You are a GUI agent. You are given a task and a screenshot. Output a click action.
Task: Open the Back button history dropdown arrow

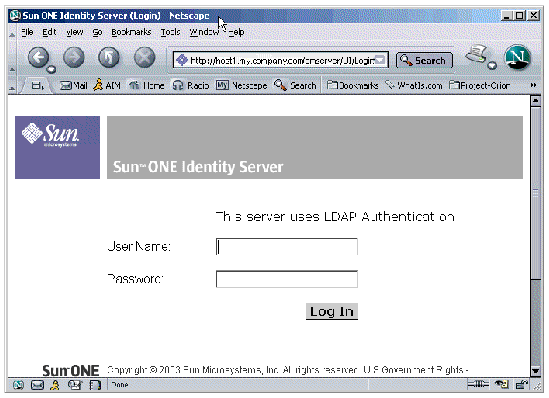(x=51, y=69)
